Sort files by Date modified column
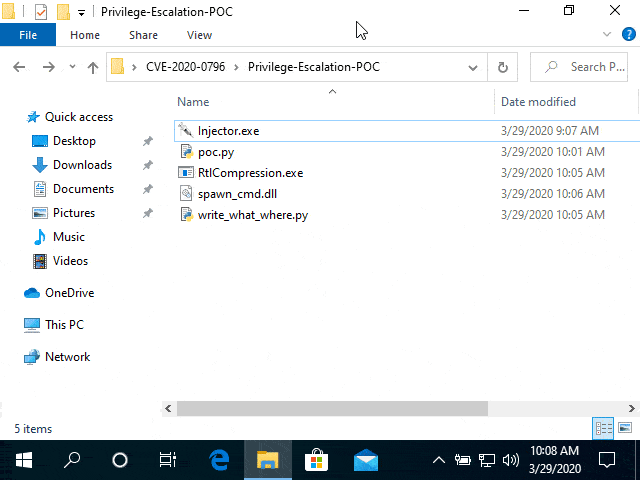The height and width of the screenshot is (480, 640). (x=538, y=102)
